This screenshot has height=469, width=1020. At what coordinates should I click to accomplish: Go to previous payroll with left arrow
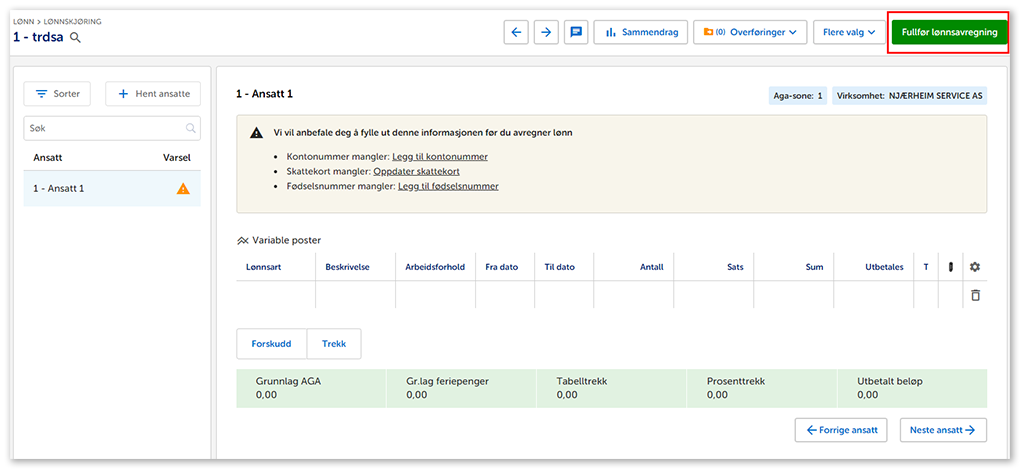coord(516,32)
